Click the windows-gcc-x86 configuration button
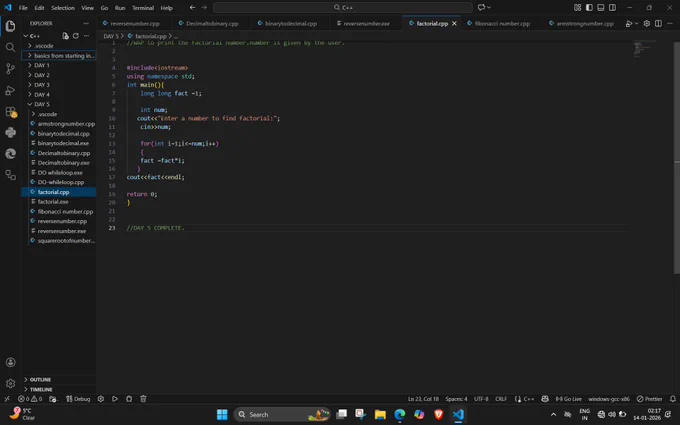The image size is (680, 425). tap(609, 399)
